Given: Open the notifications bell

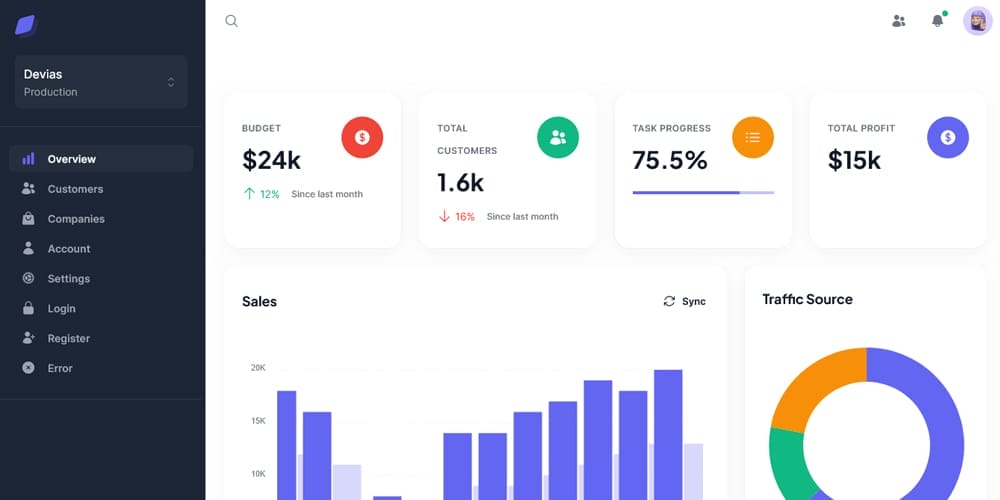Looking at the screenshot, I should pyautogui.click(x=937, y=21).
